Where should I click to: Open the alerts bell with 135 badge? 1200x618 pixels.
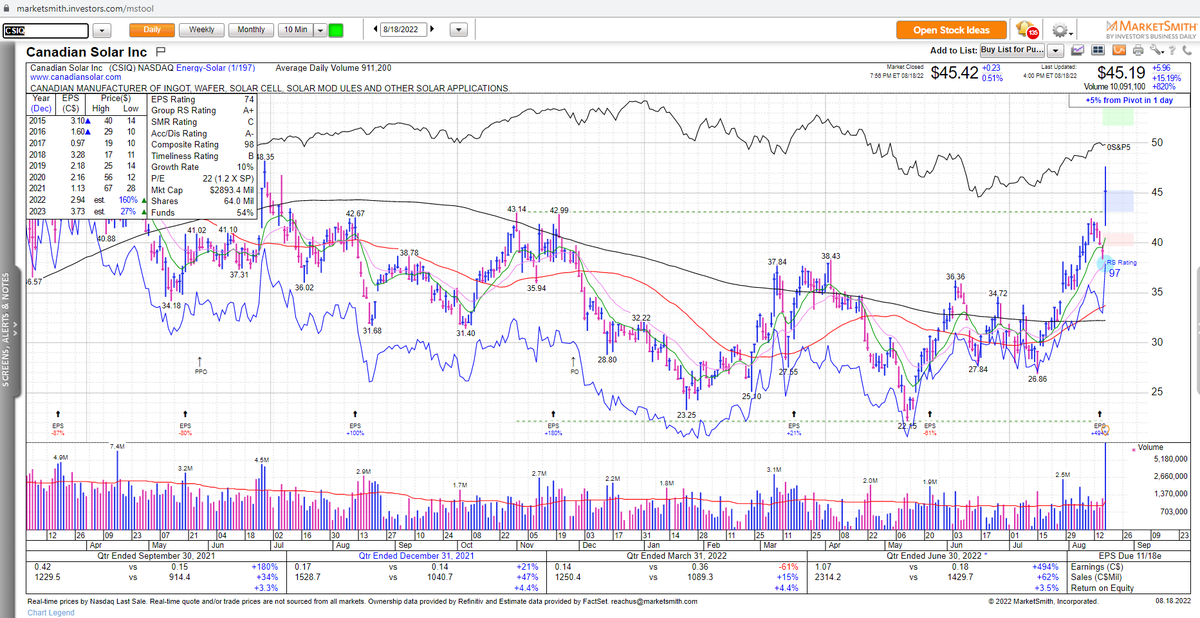click(x=1026, y=30)
